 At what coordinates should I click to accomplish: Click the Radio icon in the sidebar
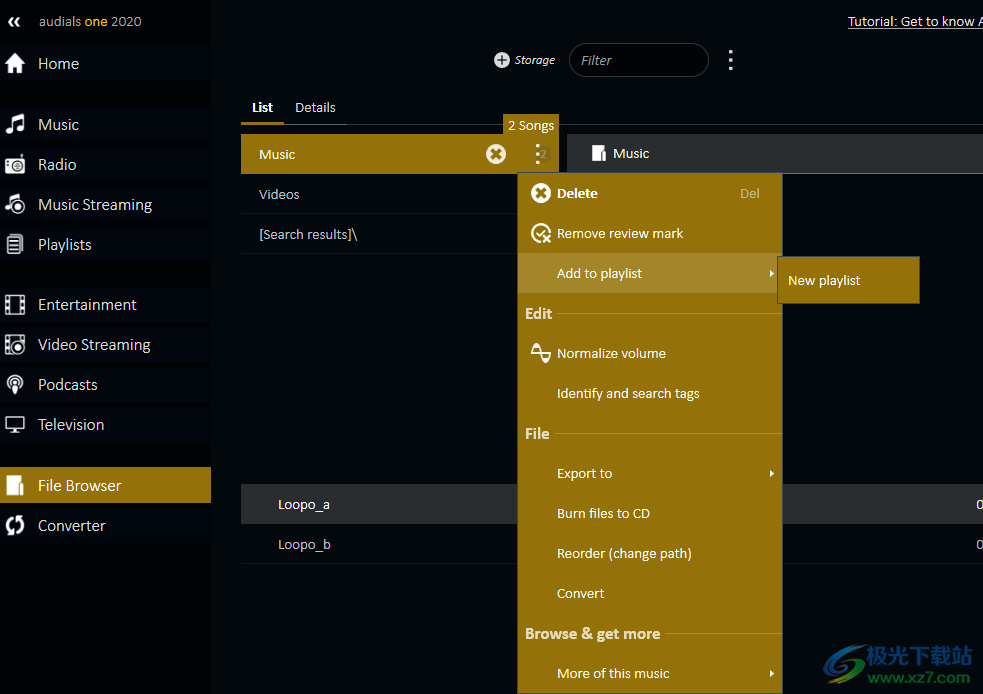pos(15,164)
